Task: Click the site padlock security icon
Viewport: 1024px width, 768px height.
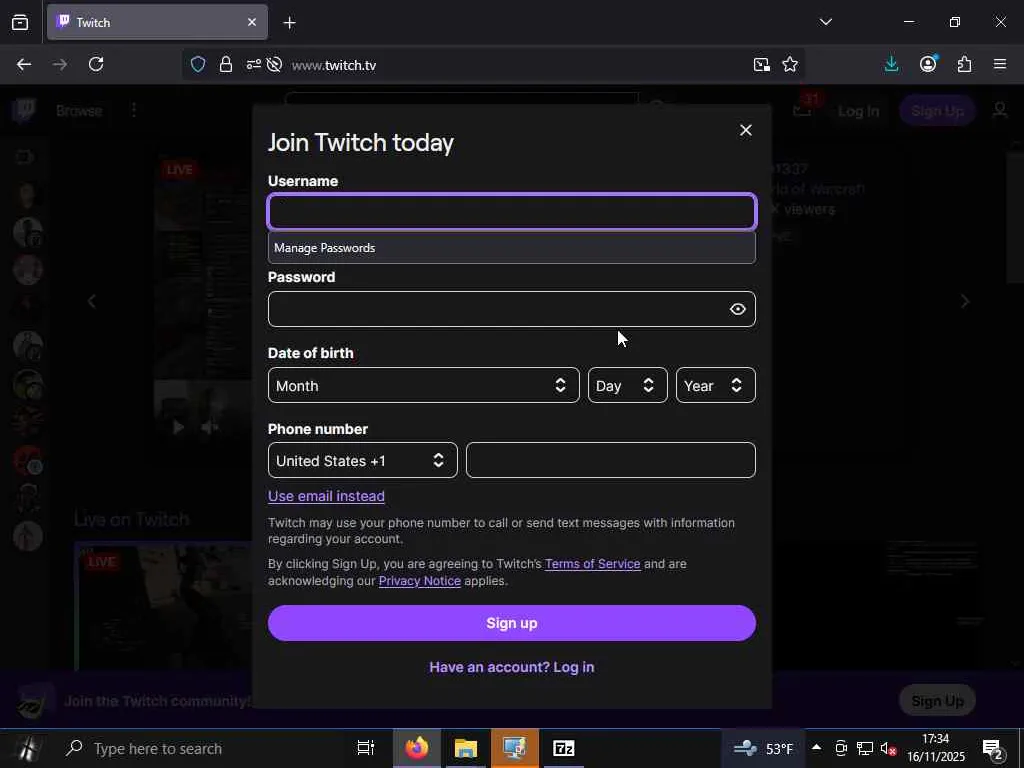Action: pyautogui.click(x=226, y=64)
